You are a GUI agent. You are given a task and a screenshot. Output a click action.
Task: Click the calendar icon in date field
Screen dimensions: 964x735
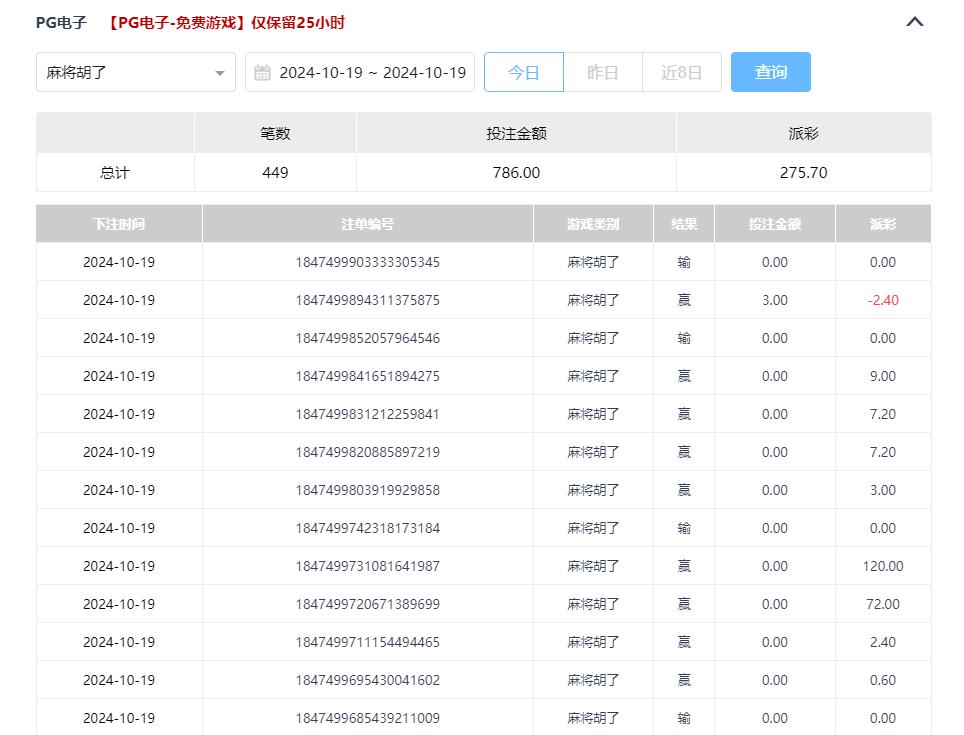click(x=263, y=72)
